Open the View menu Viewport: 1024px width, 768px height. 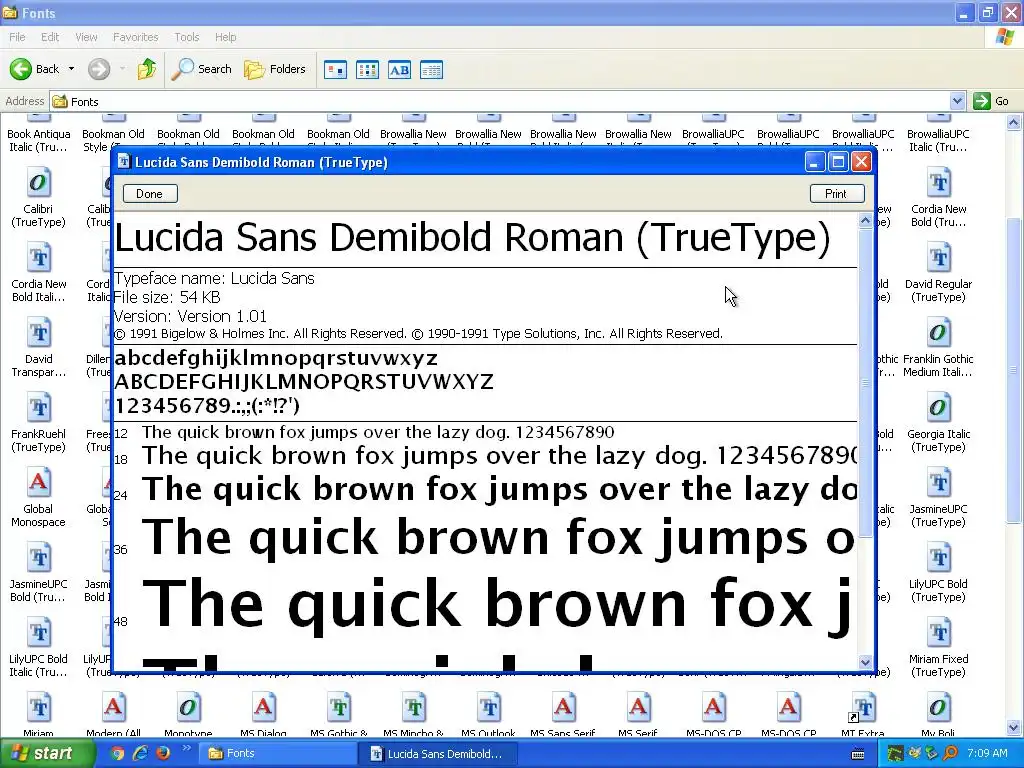(x=86, y=37)
